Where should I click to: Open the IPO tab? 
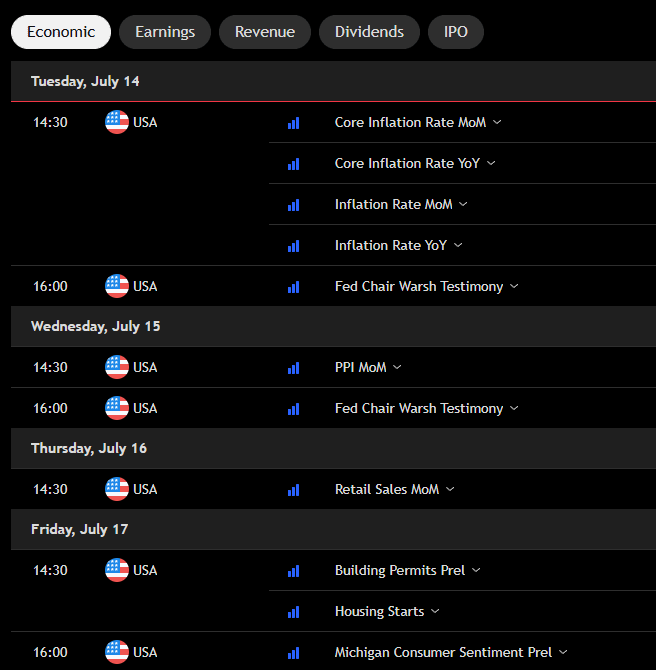point(456,32)
